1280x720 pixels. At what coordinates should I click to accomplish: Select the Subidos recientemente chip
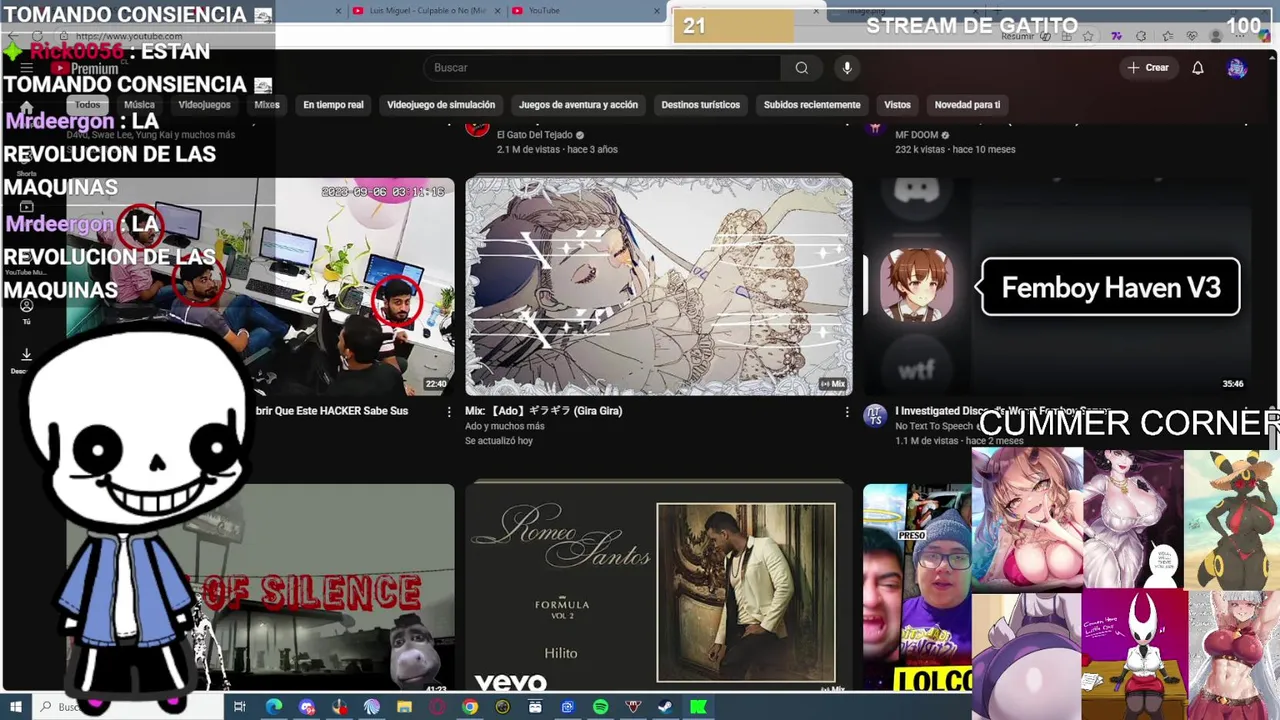(x=812, y=105)
